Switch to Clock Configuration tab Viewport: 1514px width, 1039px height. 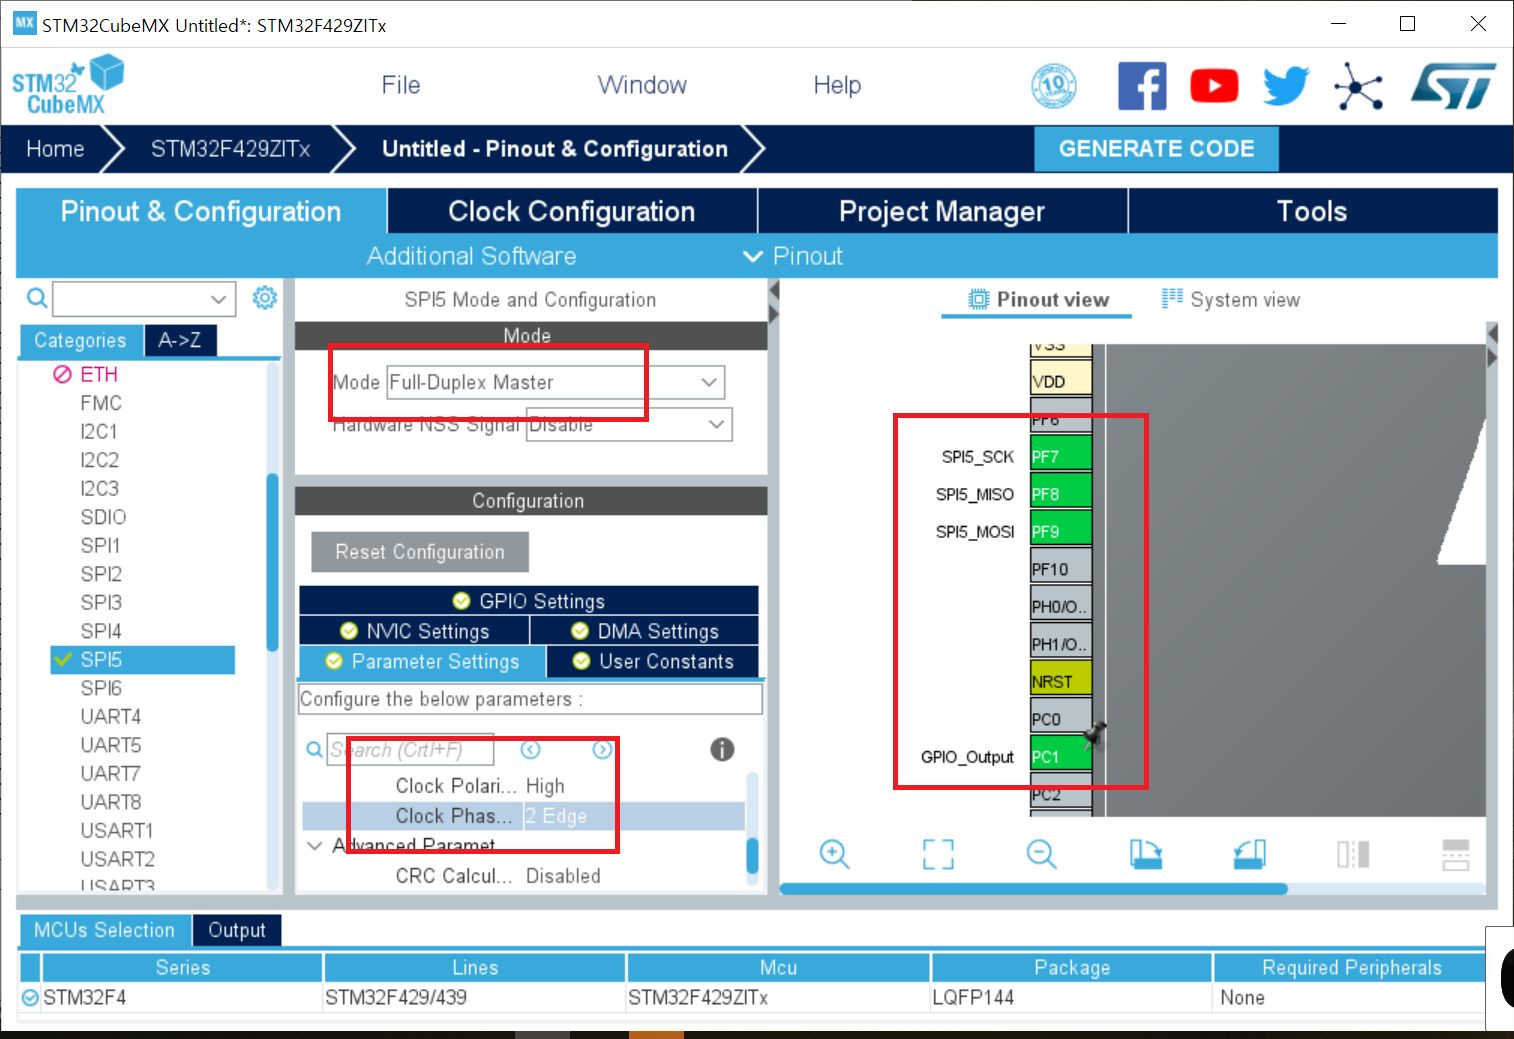click(572, 211)
